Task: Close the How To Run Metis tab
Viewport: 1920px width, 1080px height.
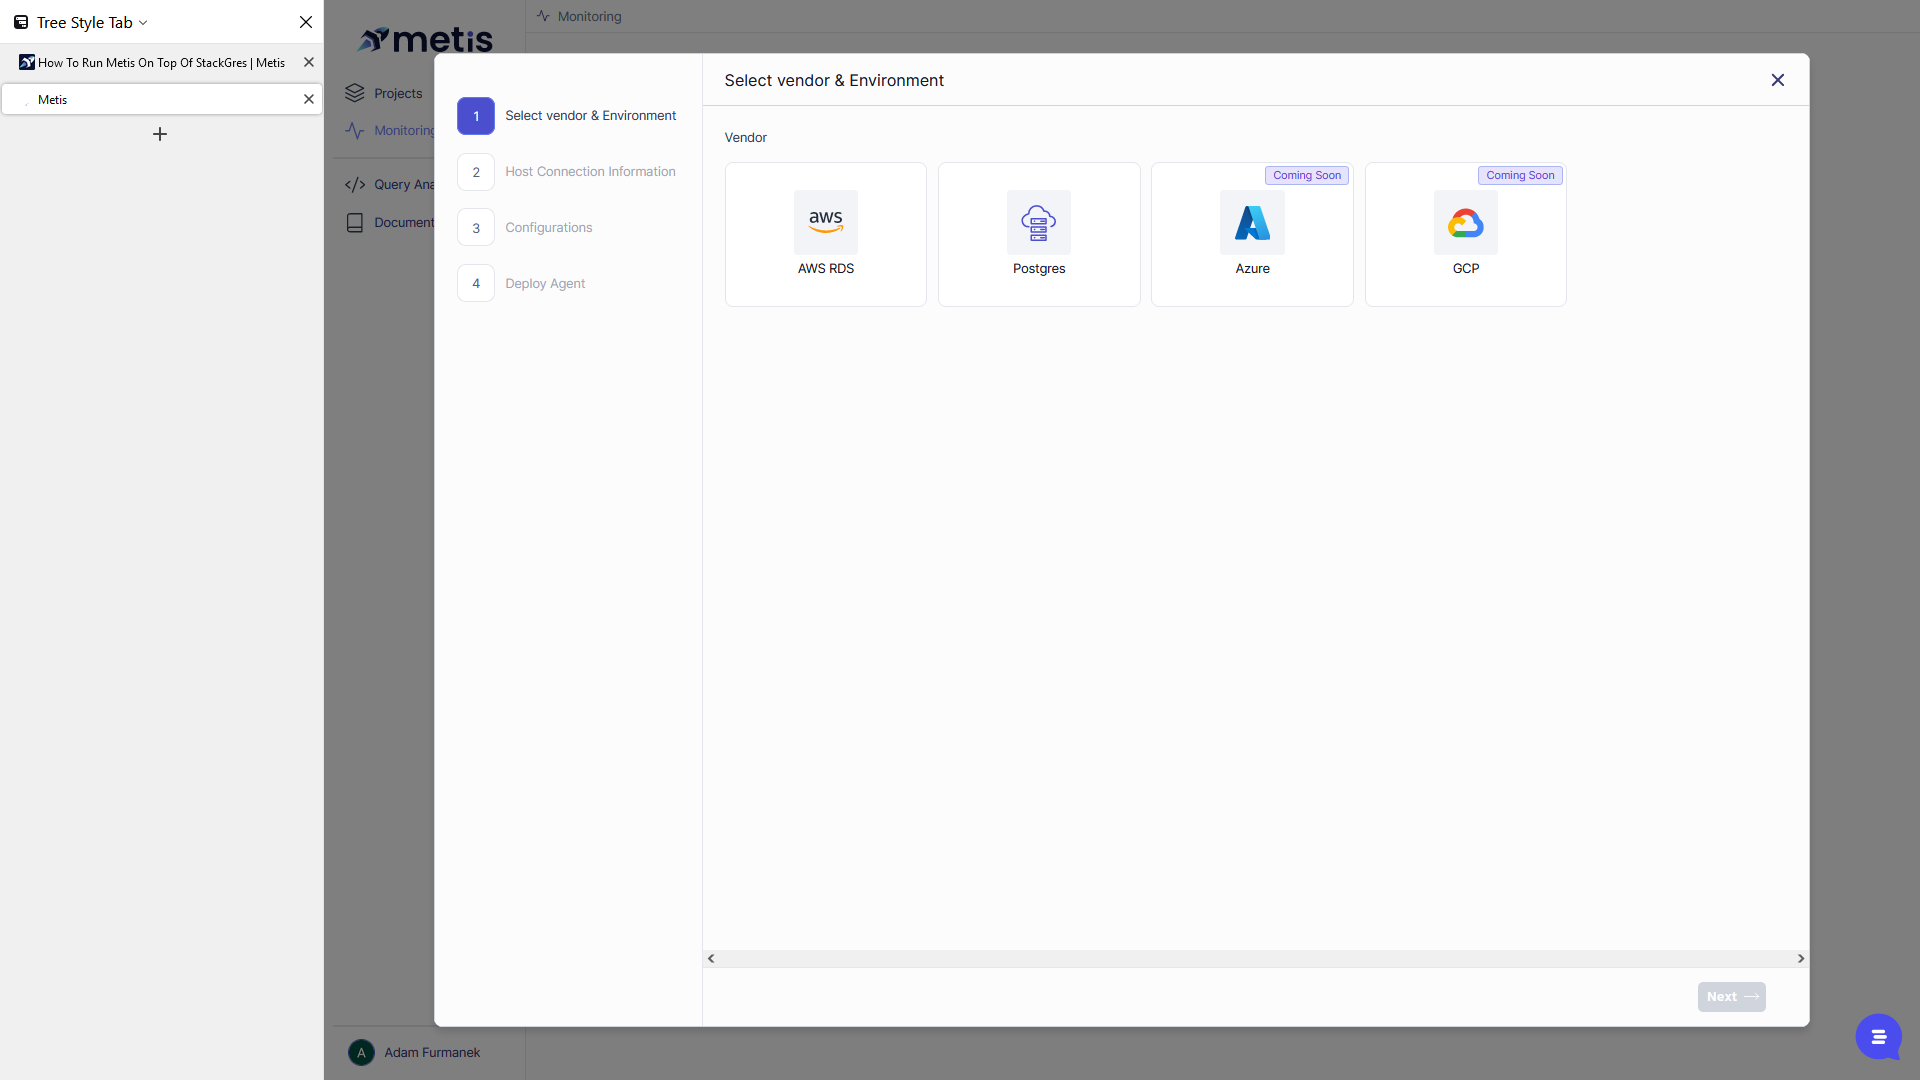Action: 309,62
